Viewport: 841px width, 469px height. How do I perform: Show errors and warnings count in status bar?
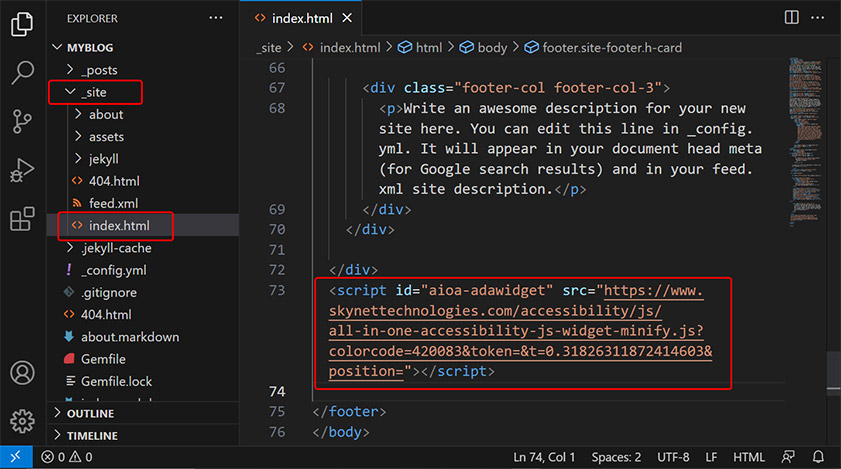(67, 457)
